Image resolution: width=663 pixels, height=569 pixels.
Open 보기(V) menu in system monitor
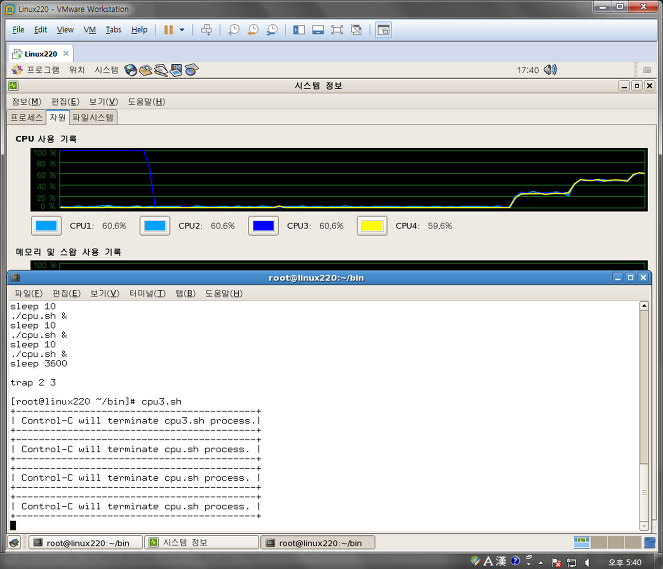click(x=103, y=102)
